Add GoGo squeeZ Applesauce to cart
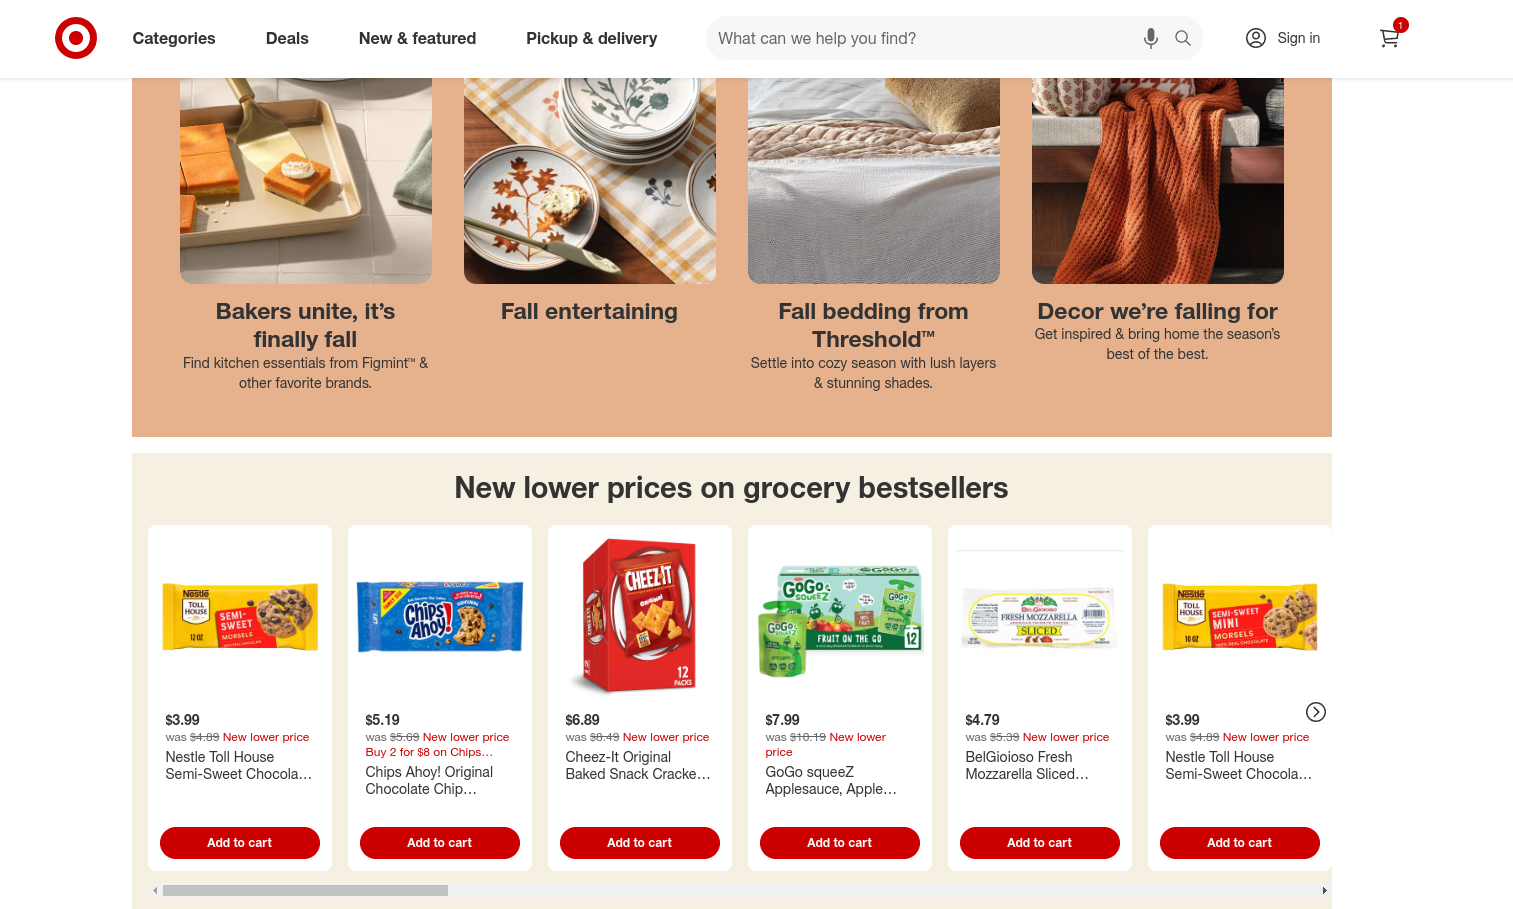This screenshot has height=909, width=1513. 840,843
